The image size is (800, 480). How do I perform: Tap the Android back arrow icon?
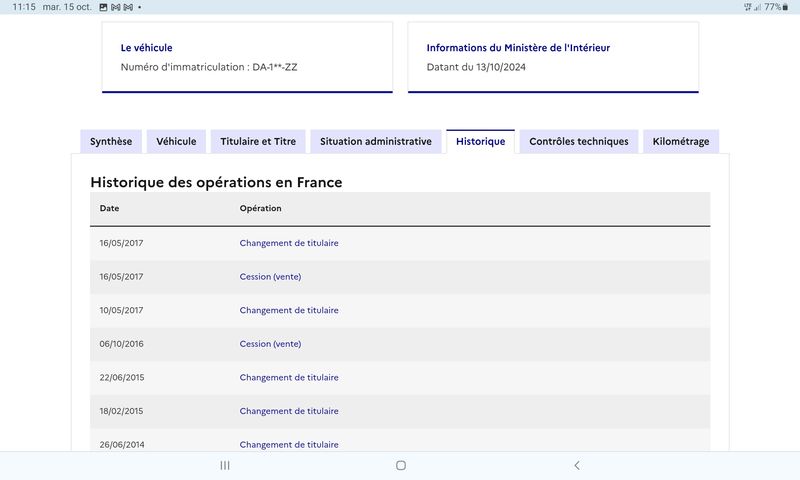(x=577, y=465)
